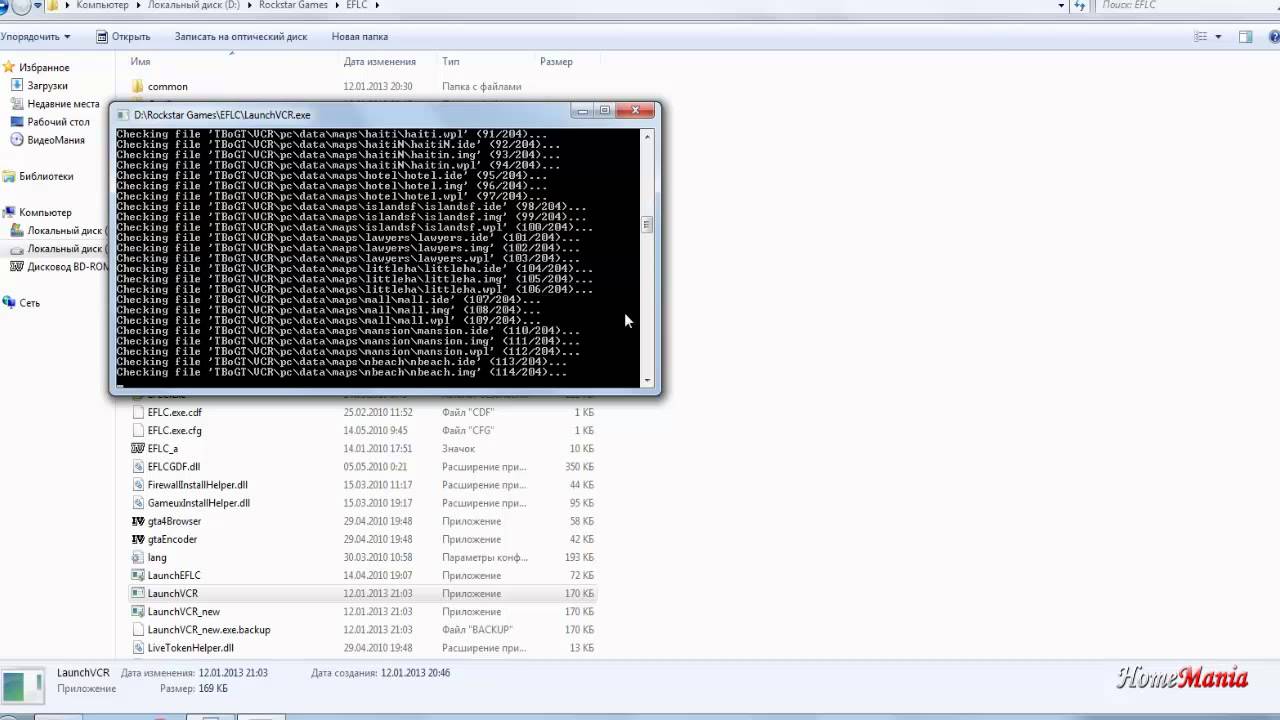Click the LaunchVCR_new.exe.backup file icon

(x=138, y=630)
